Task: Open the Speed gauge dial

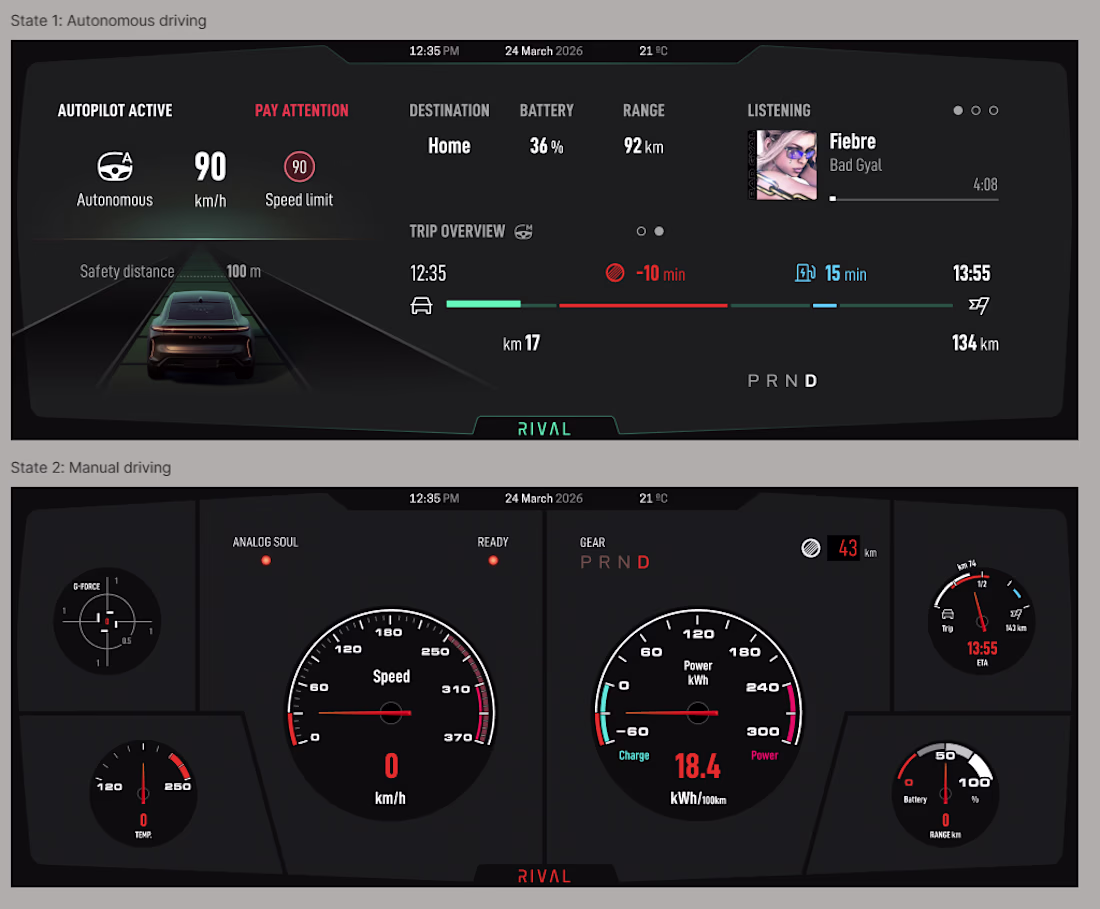Action: point(391,713)
